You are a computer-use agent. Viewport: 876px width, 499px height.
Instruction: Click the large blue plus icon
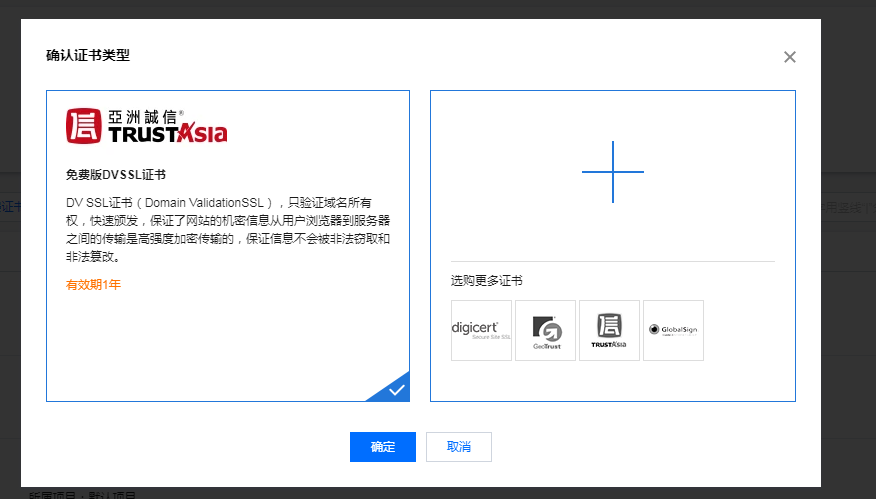point(612,172)
